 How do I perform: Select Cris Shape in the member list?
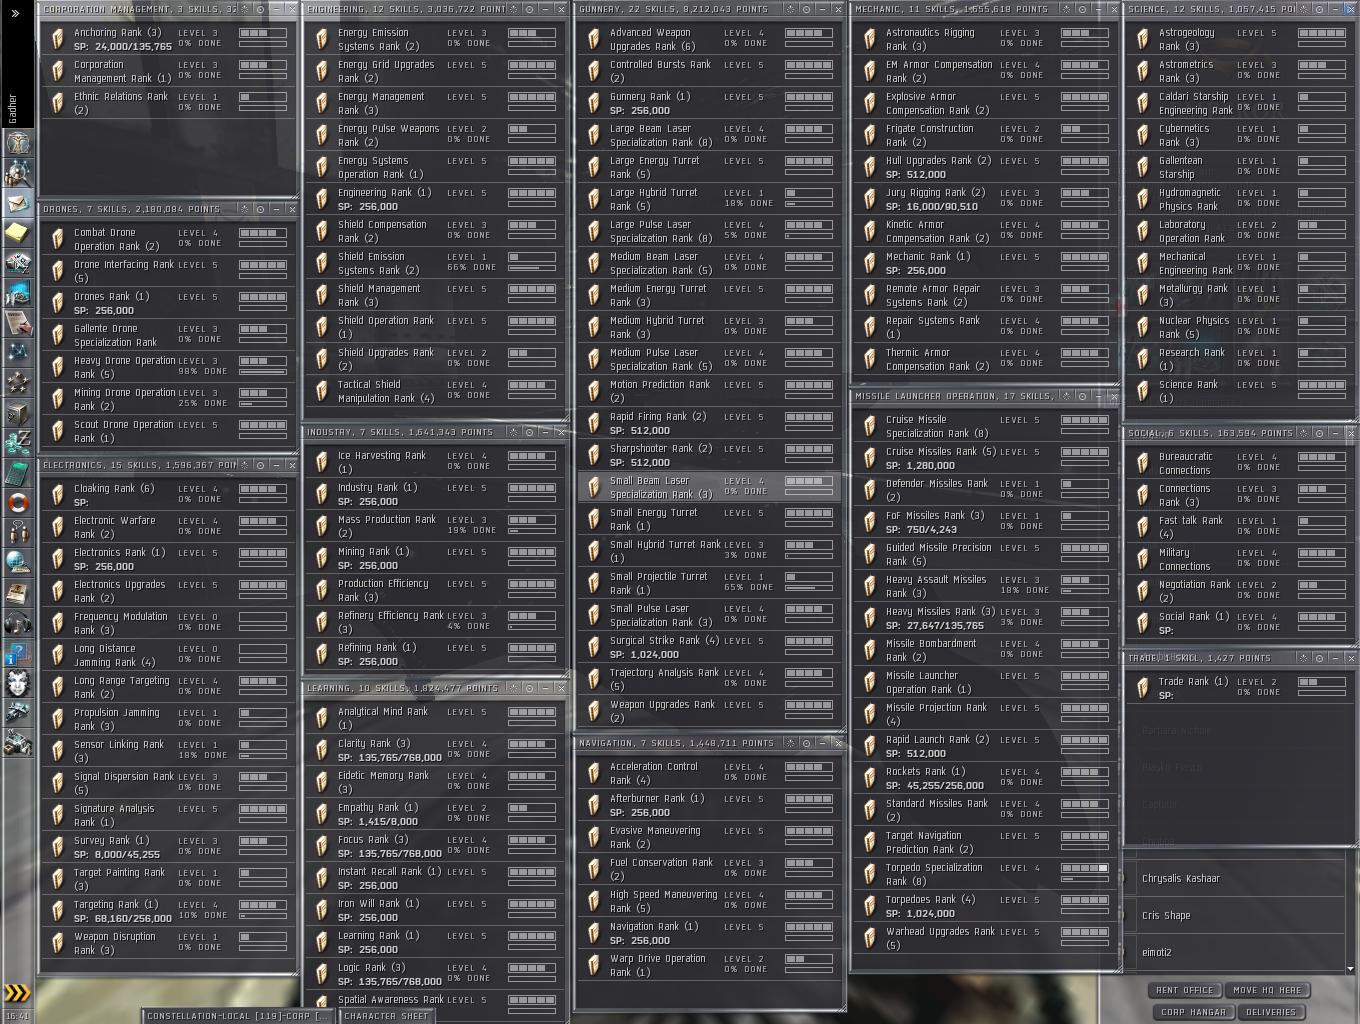pos(1234,916)
